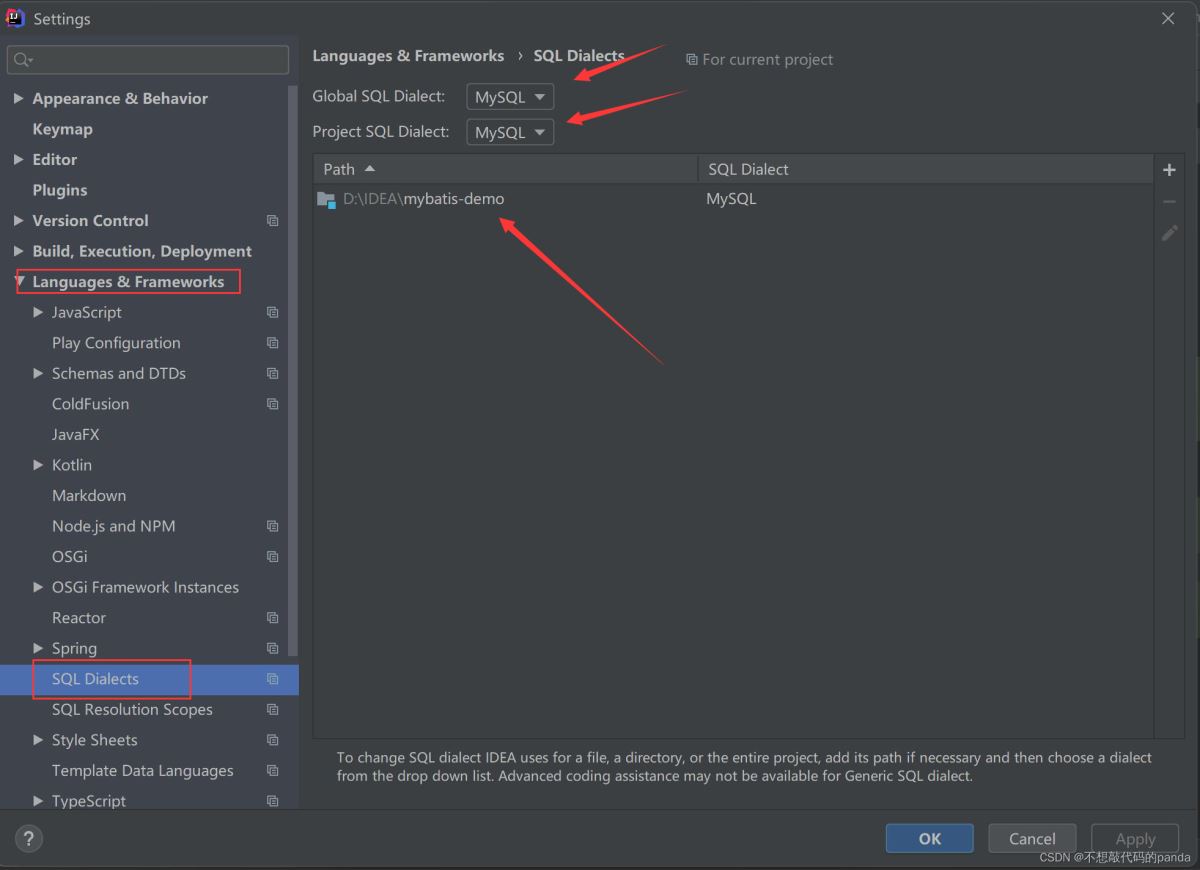The image size is (1200, 870).
Task: Open the Node.js and NPM page
Action: 114,526
